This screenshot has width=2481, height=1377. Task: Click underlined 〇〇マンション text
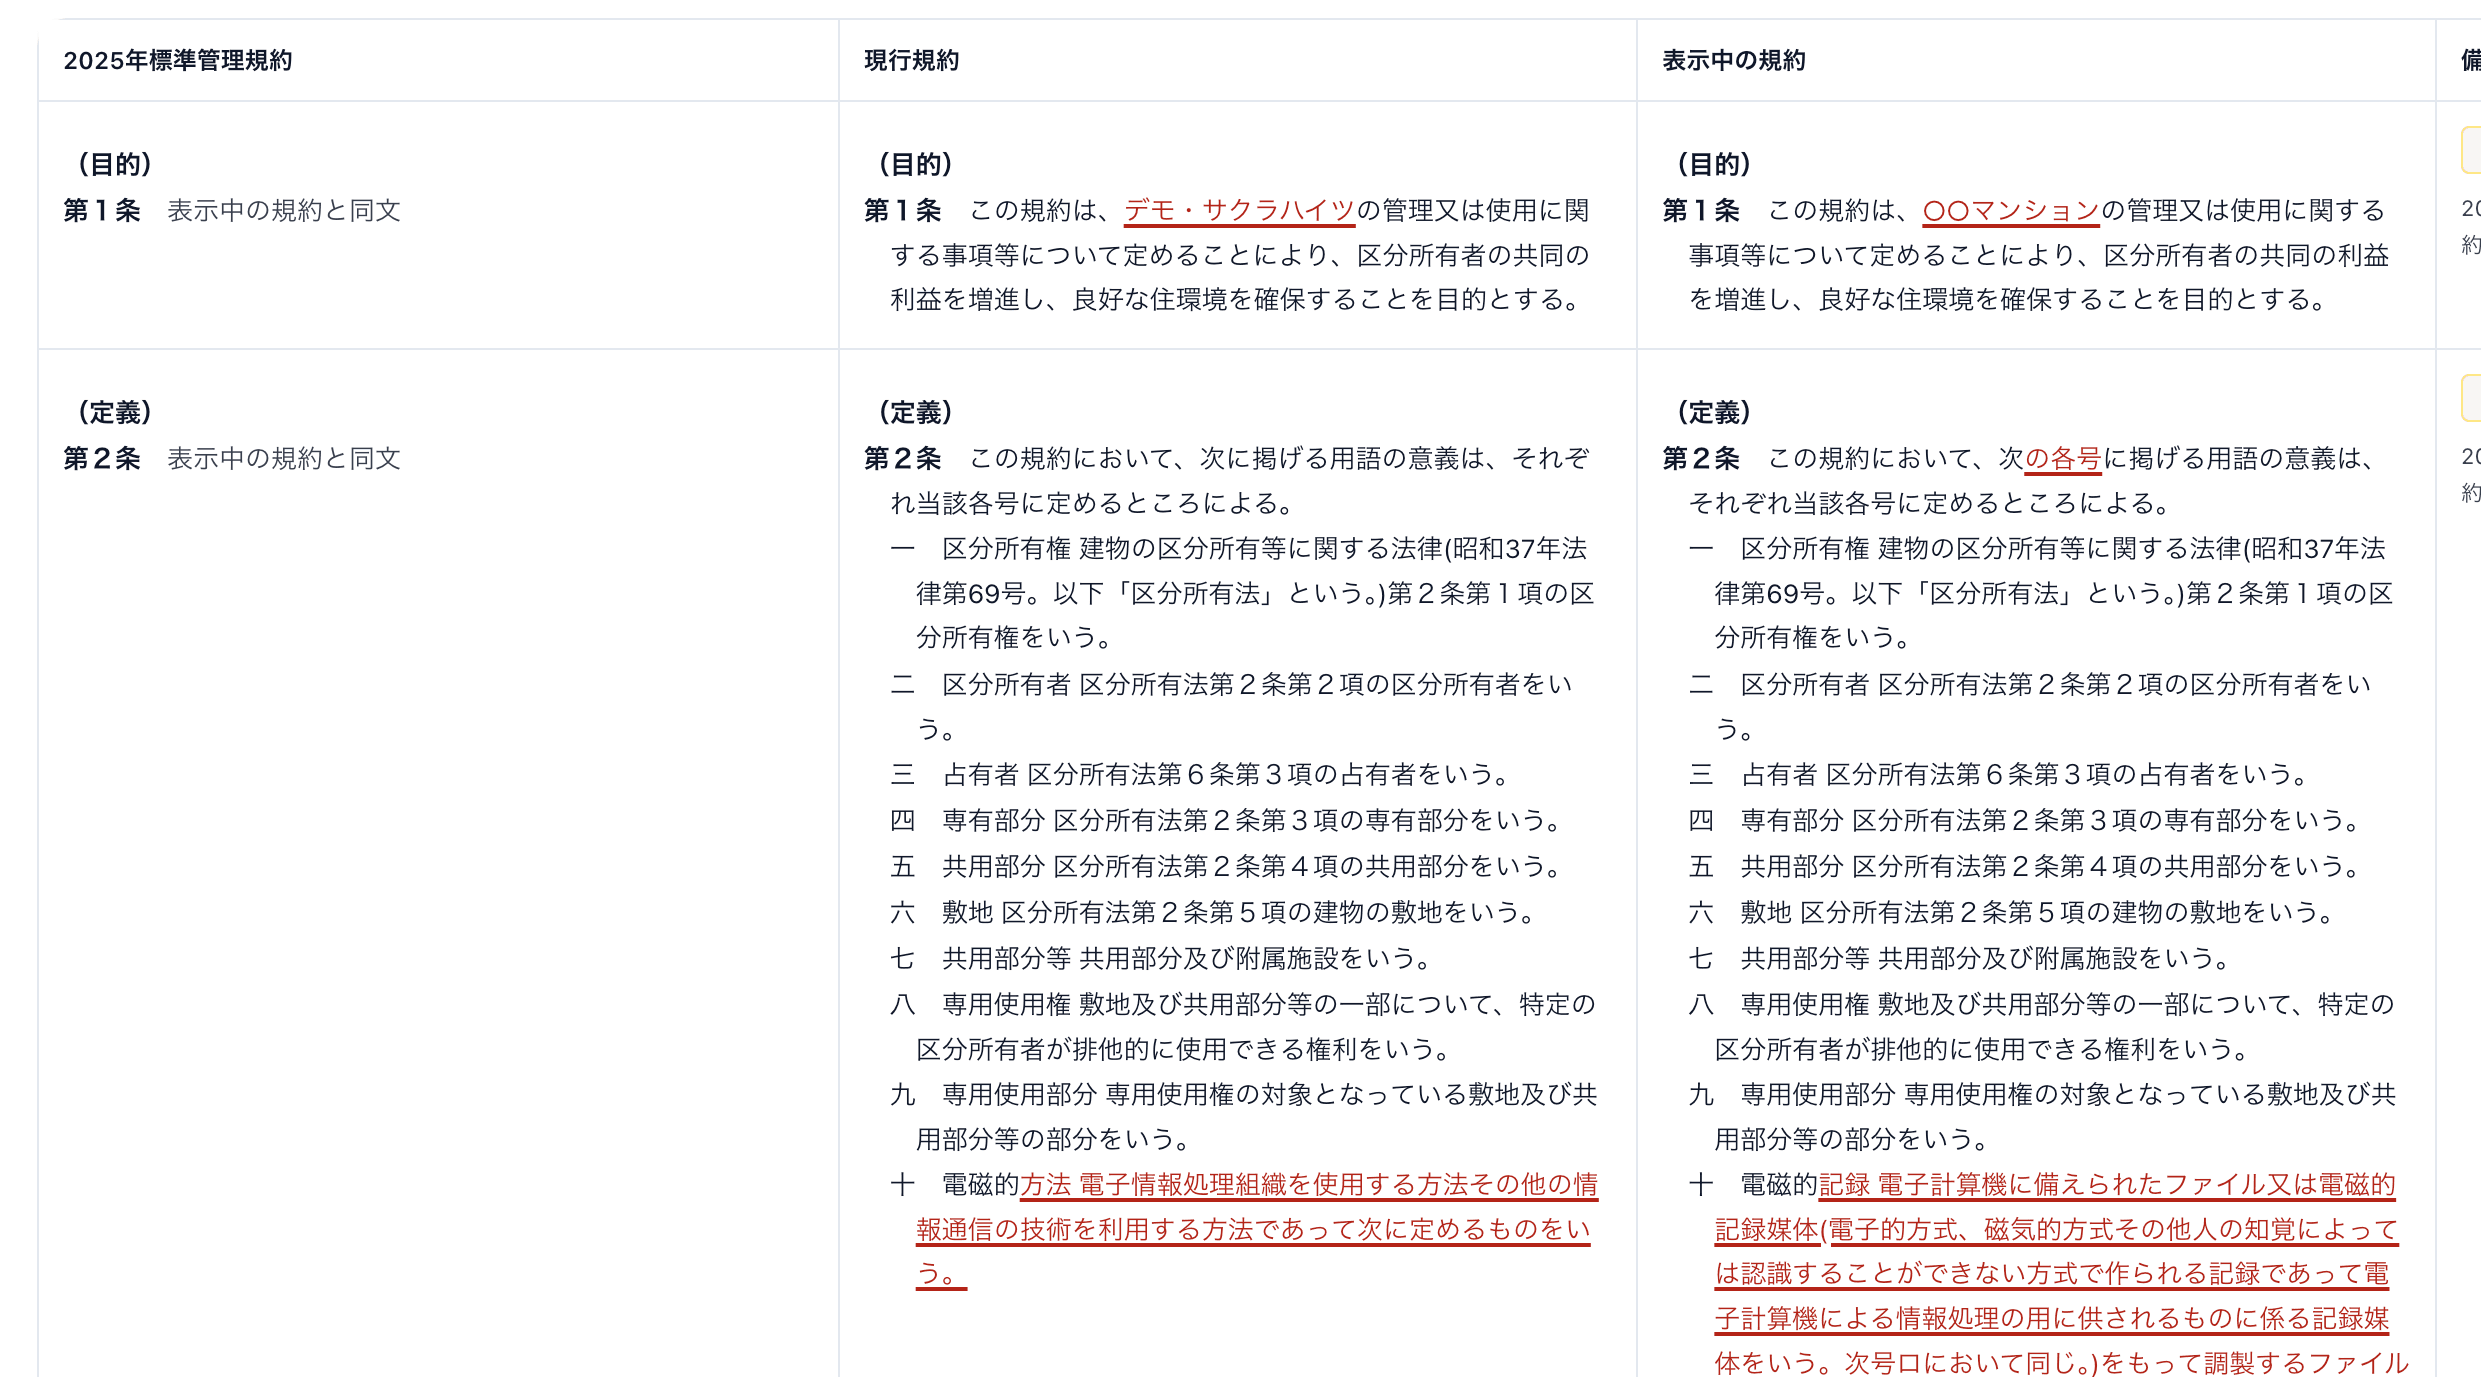click(x=2011, y=211)
